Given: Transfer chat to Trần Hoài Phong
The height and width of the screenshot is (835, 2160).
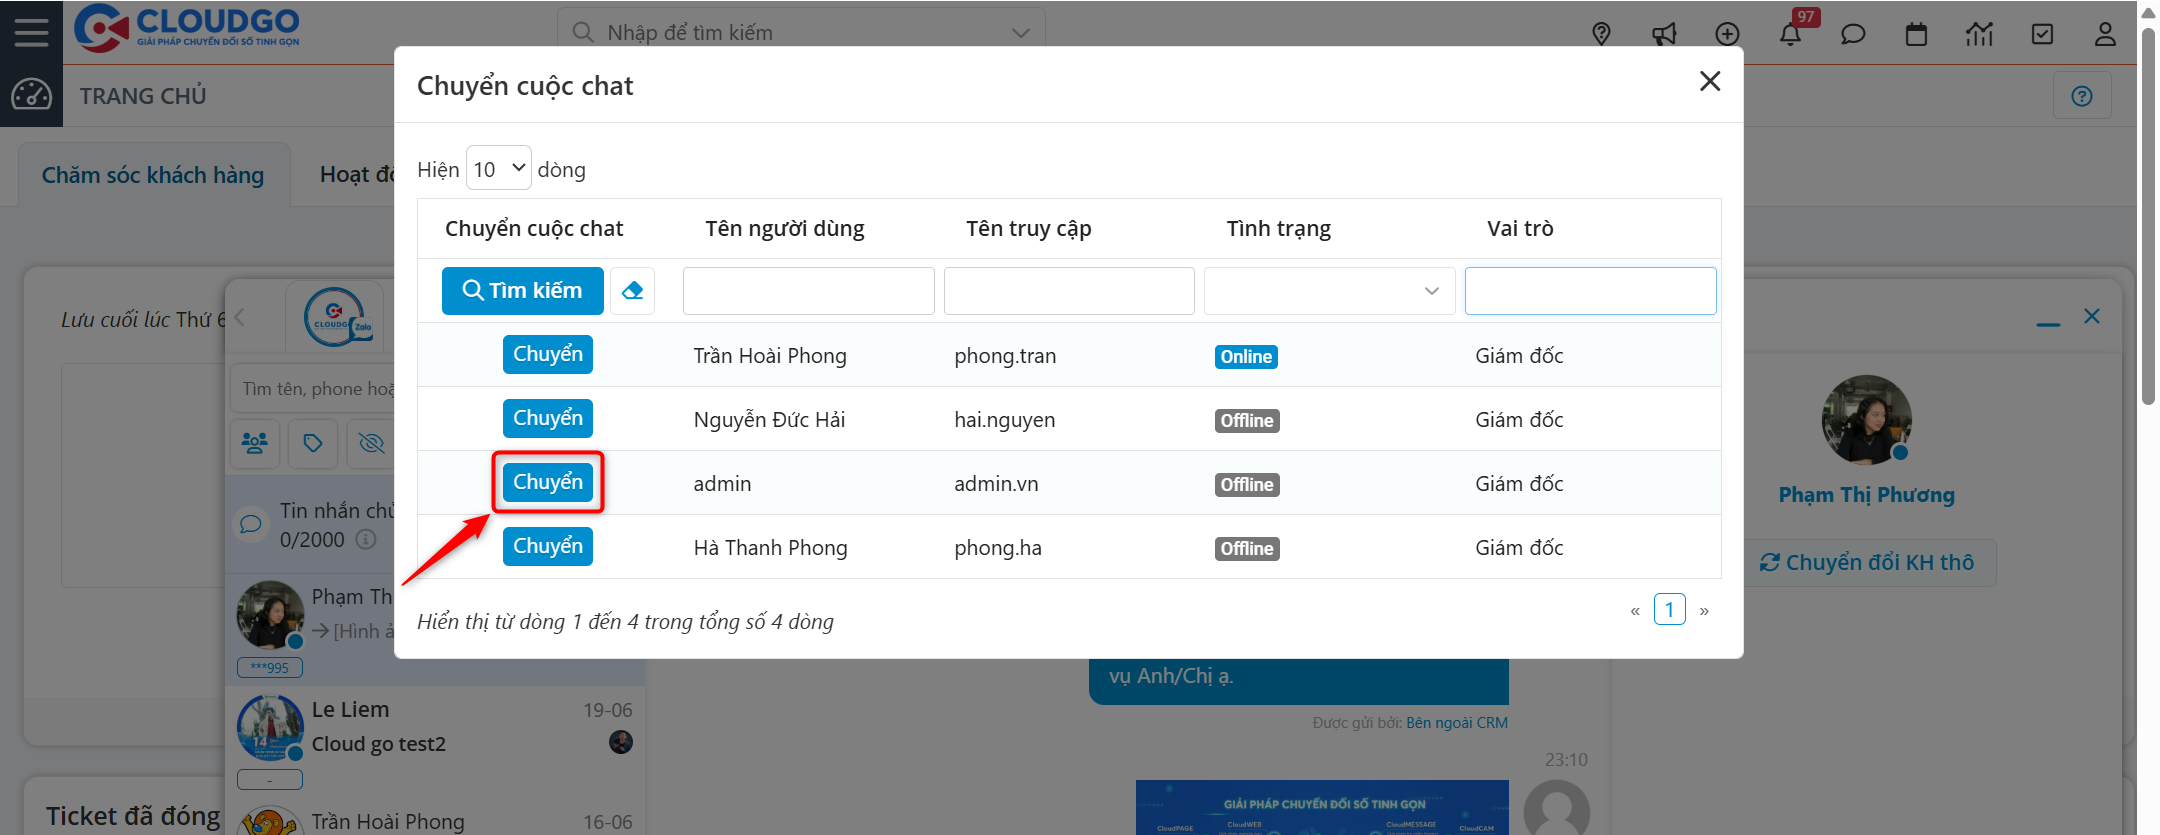Looking at the screenshot, I should pyautogui.click(x=548, y=354).
